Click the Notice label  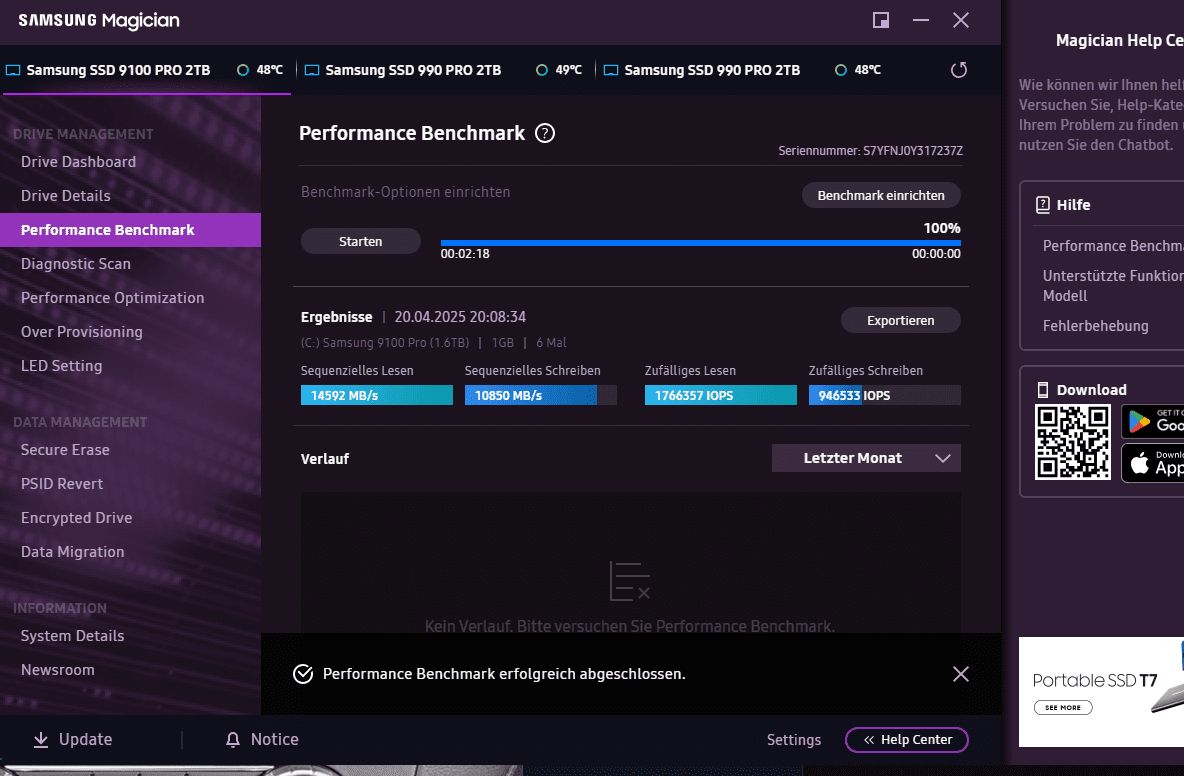pos(275,740)
